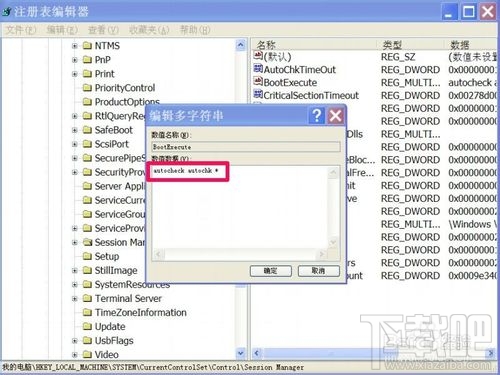Select the TimeZoneInformation tree entry

pyautogui.click(x=141, y=312)
